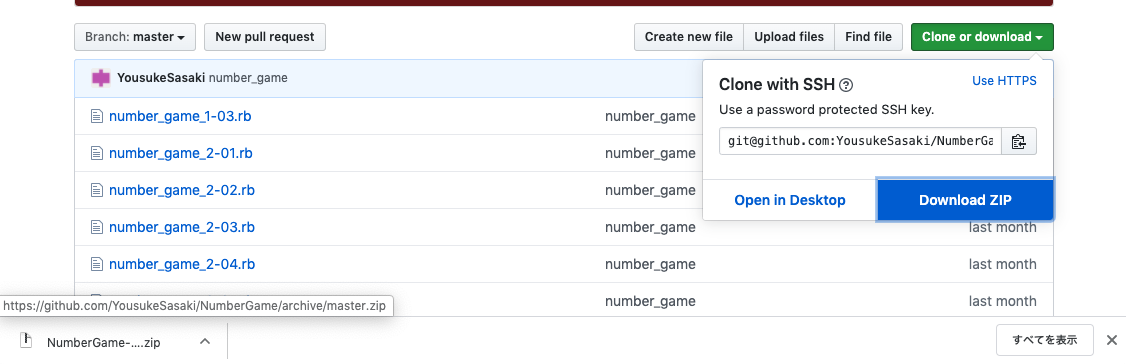Open the Branch: master dropdown
Image resolution: width=1126 pixels, height=364 pixels.
coord(135,37)
